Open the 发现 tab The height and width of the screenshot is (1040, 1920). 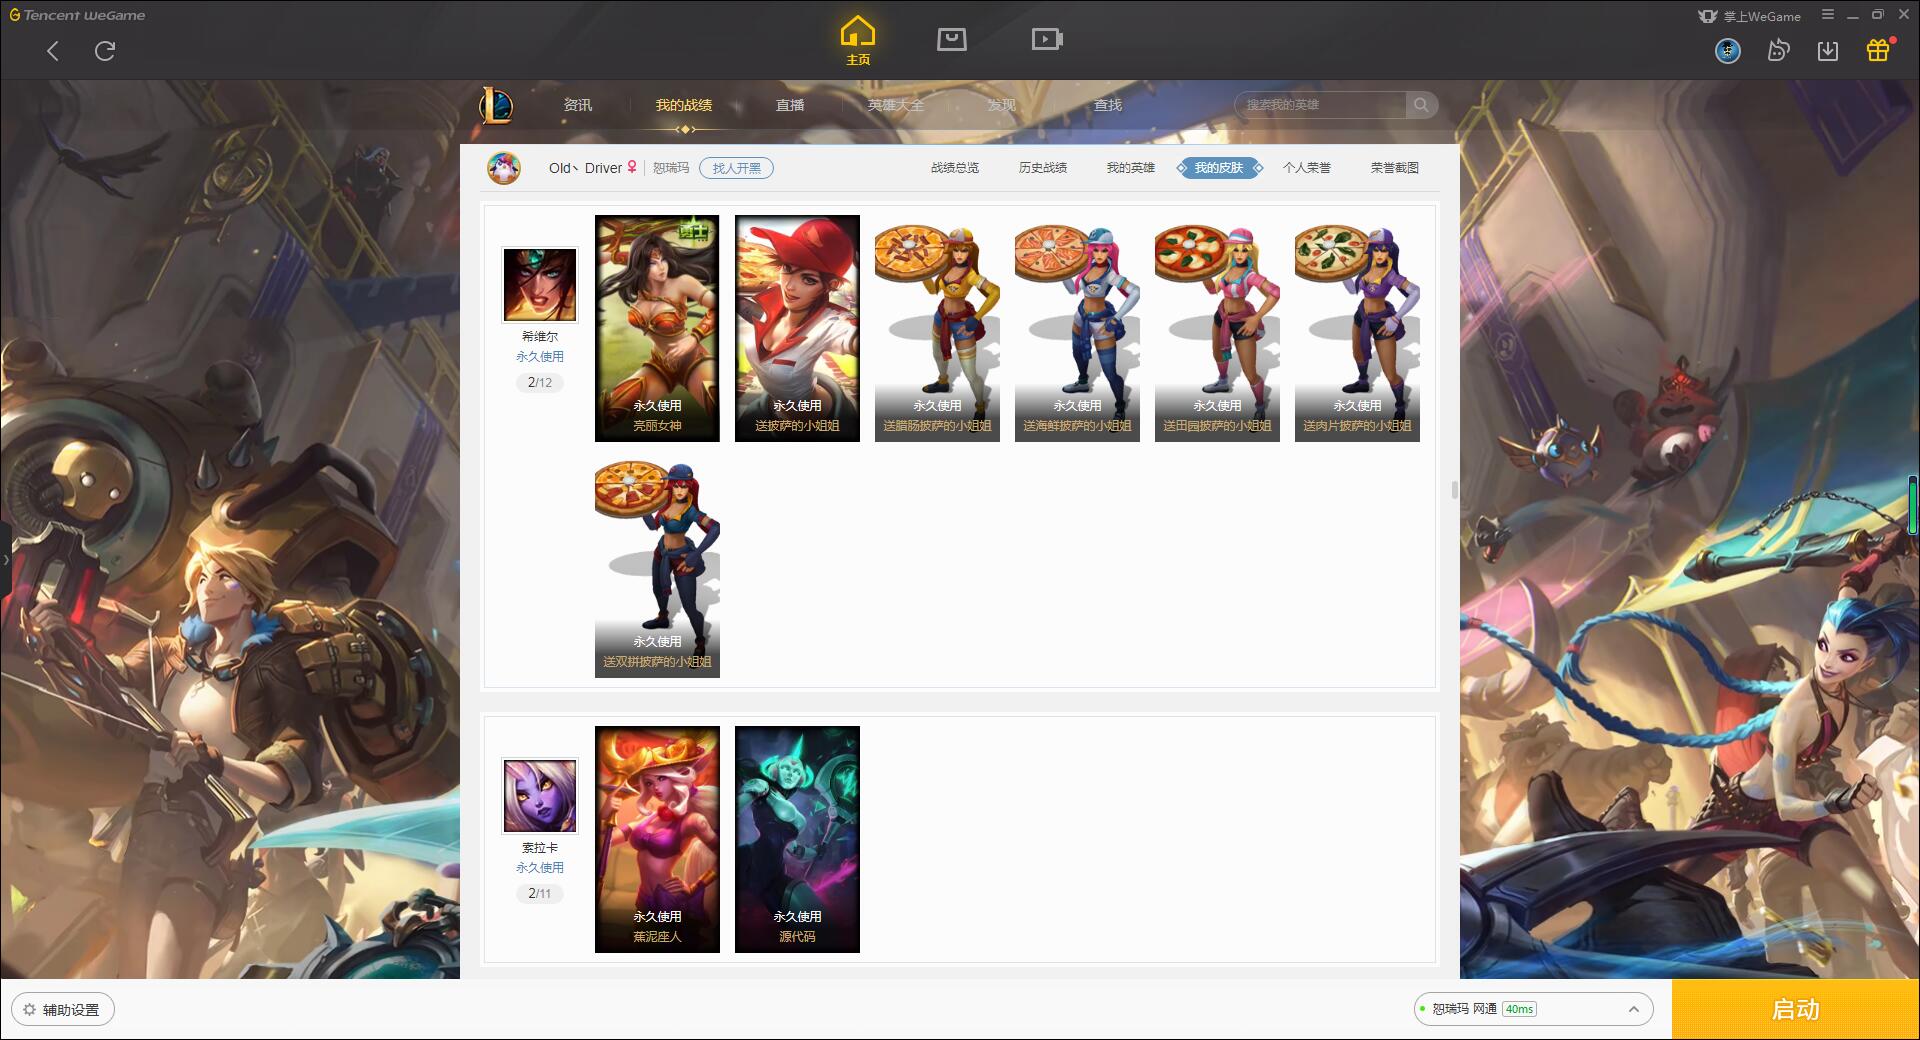pos(1002,105)
